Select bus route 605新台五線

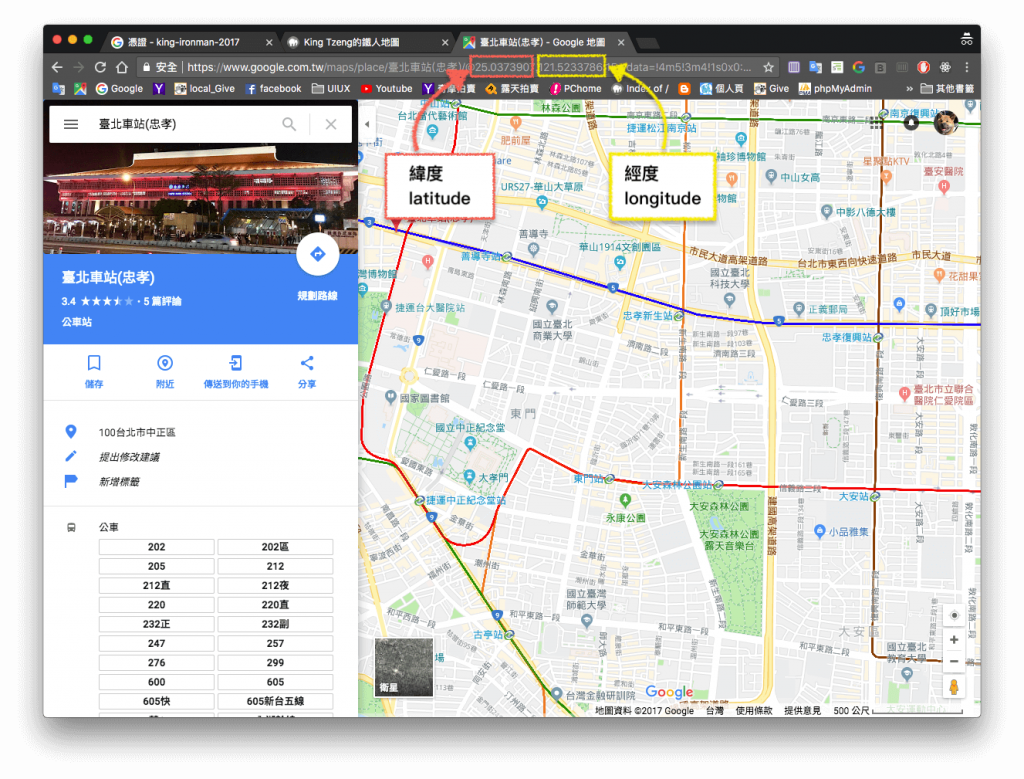[275, 701]
